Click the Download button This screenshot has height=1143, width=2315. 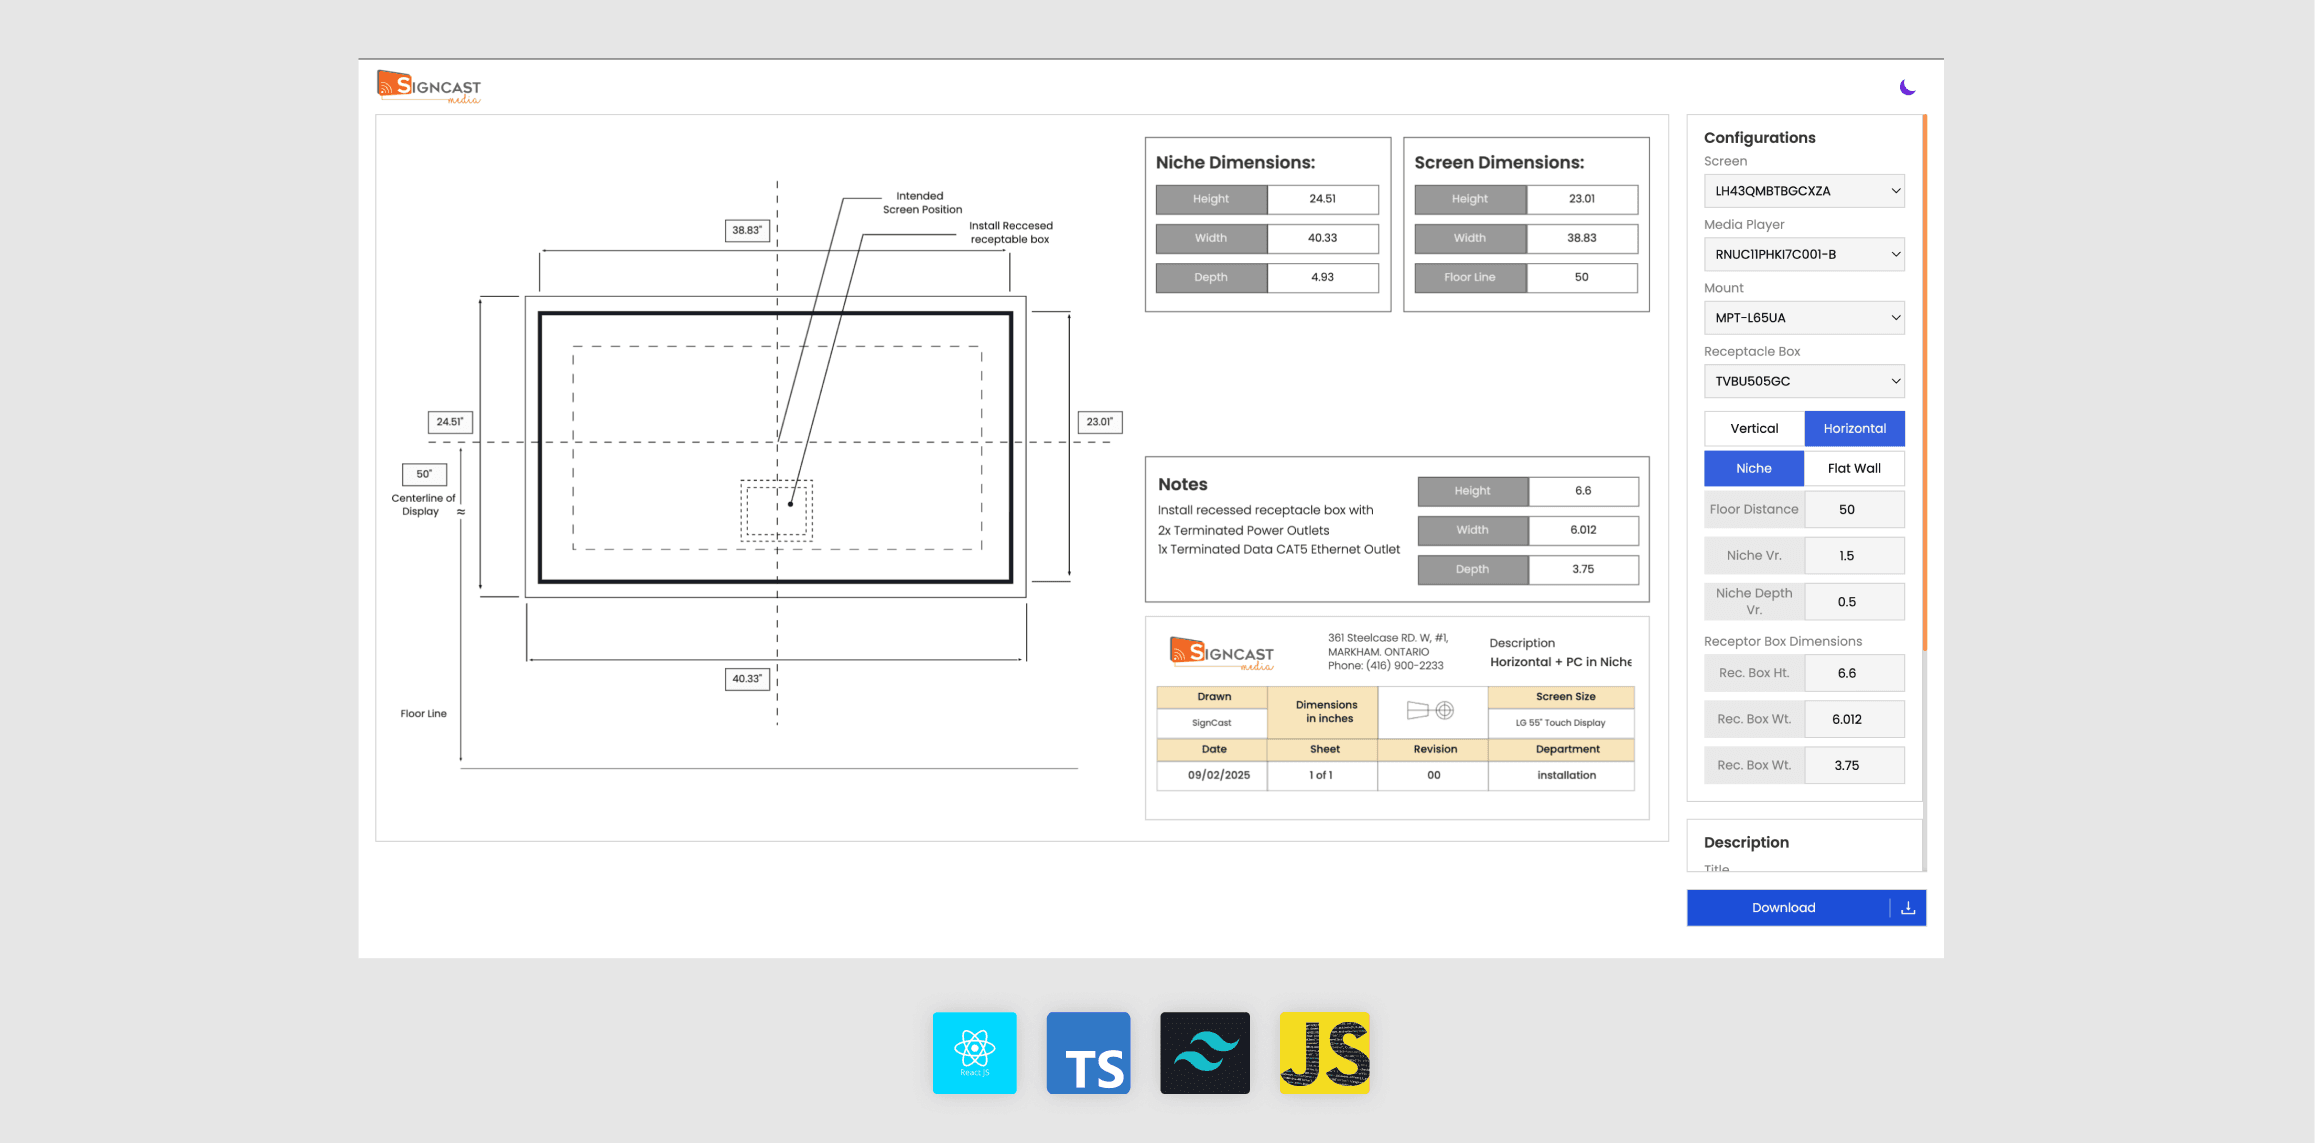(1783, 907)
